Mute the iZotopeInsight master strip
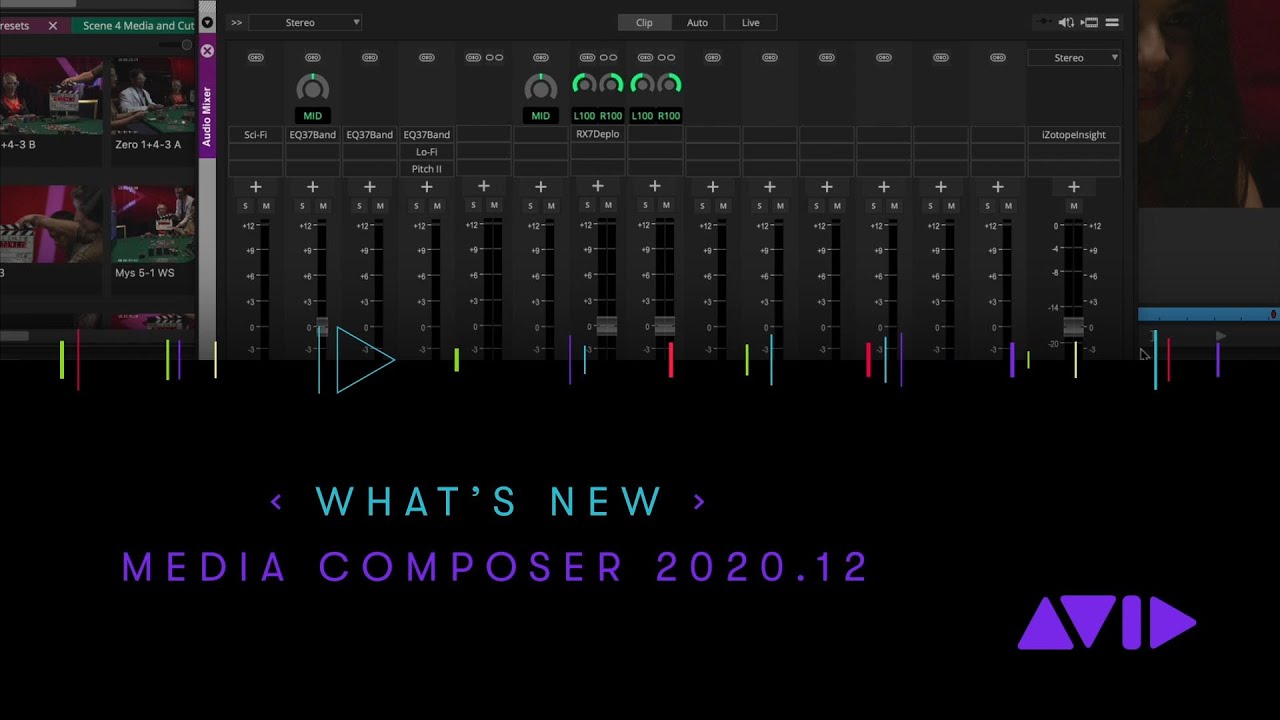Image resolution: width=1280 pixels, height=720 pixels. tap(1074, 206)
